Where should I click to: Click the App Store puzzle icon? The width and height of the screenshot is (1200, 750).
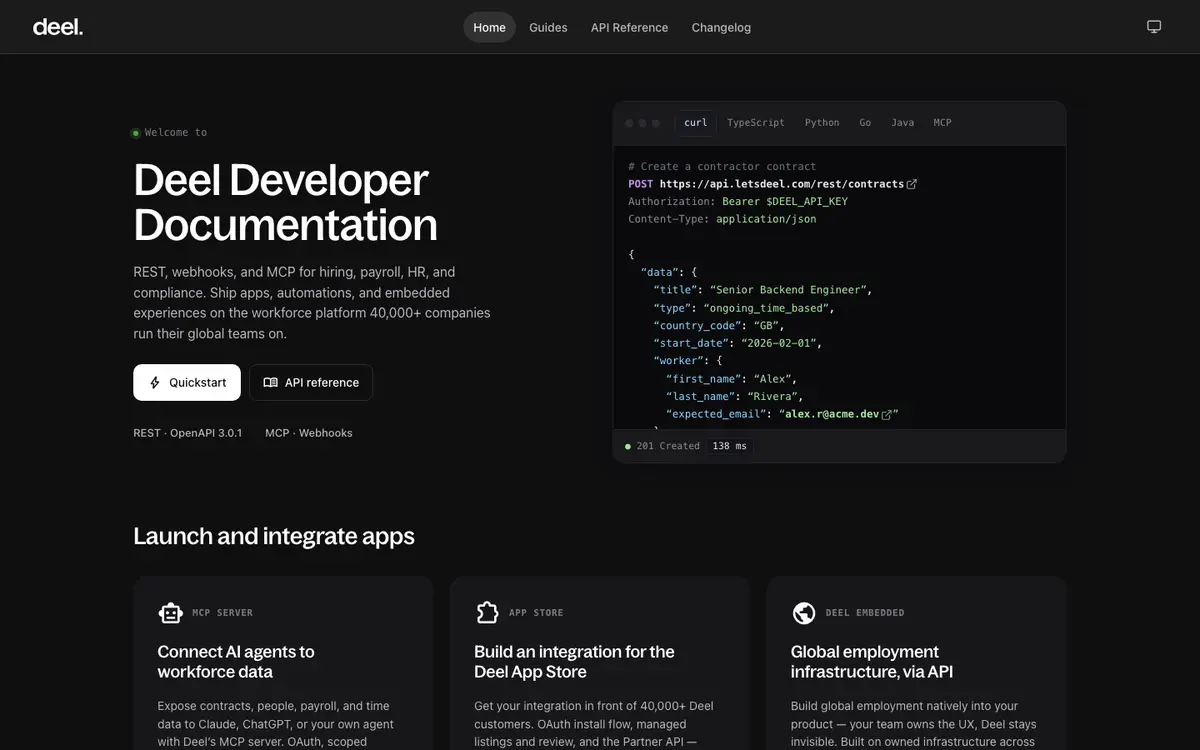point(487,613)
